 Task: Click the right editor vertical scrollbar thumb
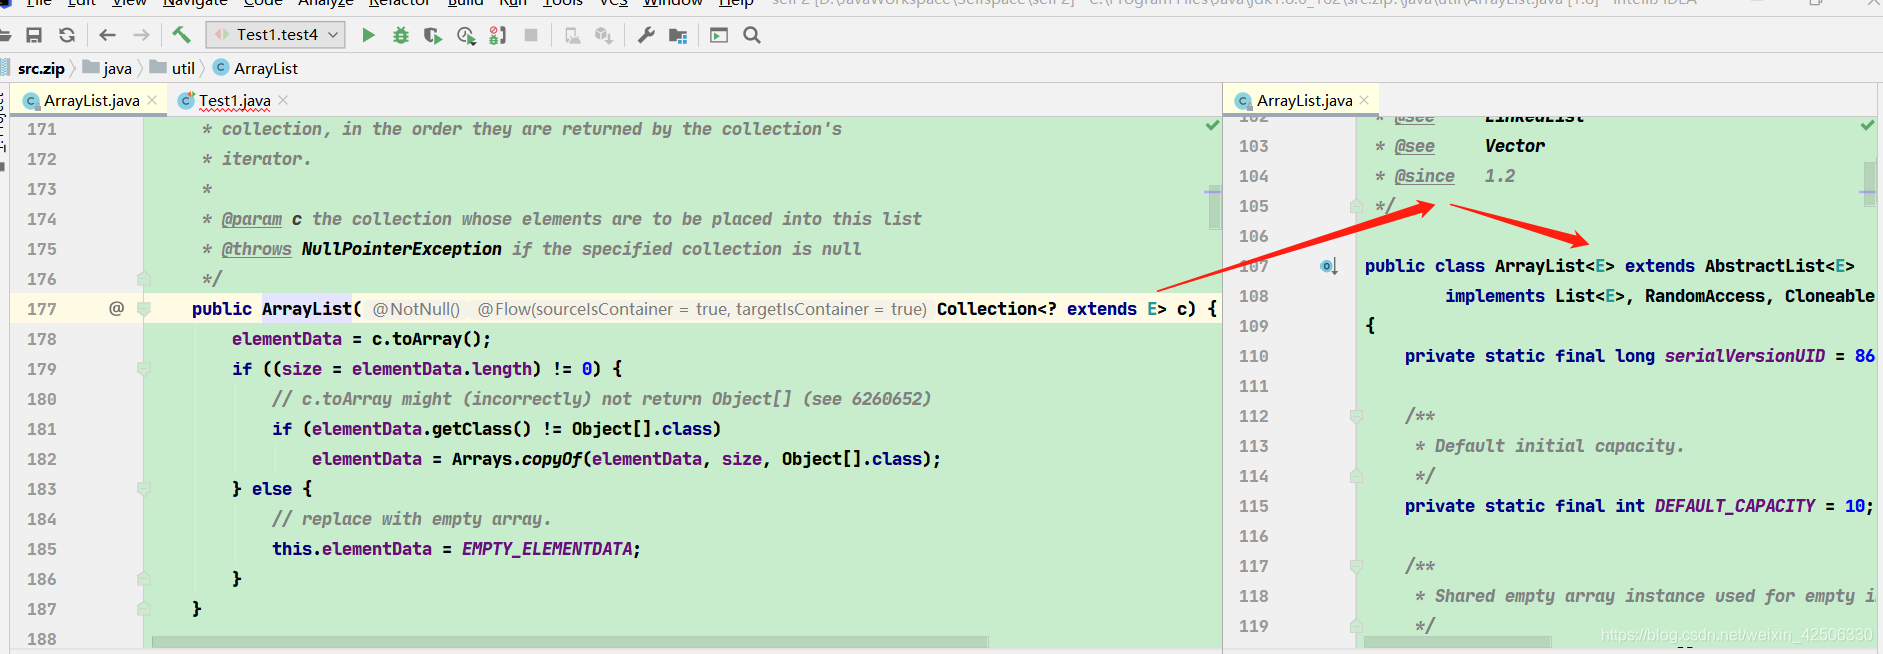point(1869,183)
